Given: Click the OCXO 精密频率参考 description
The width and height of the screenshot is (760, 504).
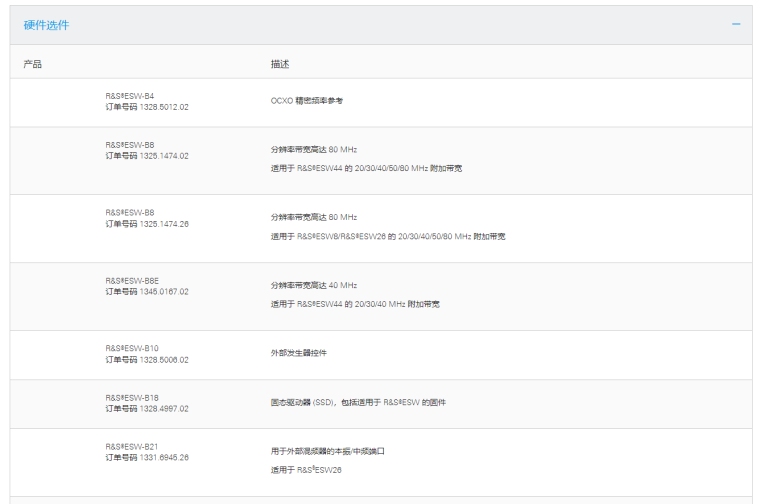Looking at the screenshot, I should point(314,101).
